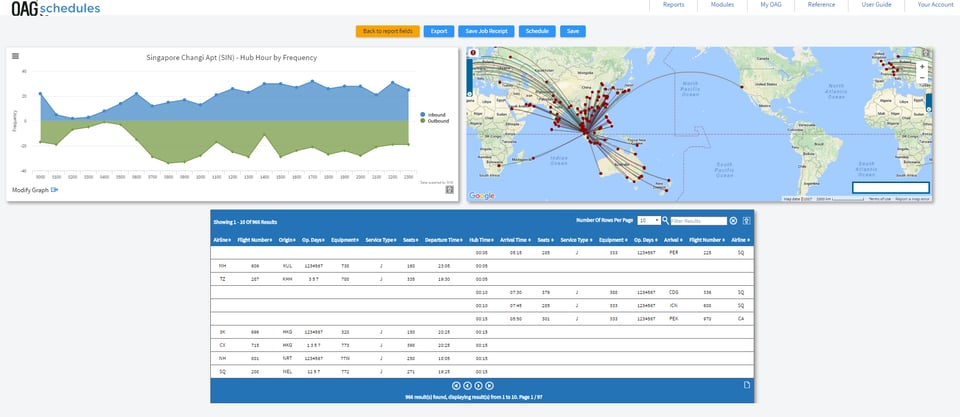Expand the results table to full screen

pyautogui.click(x=746, y=220)
